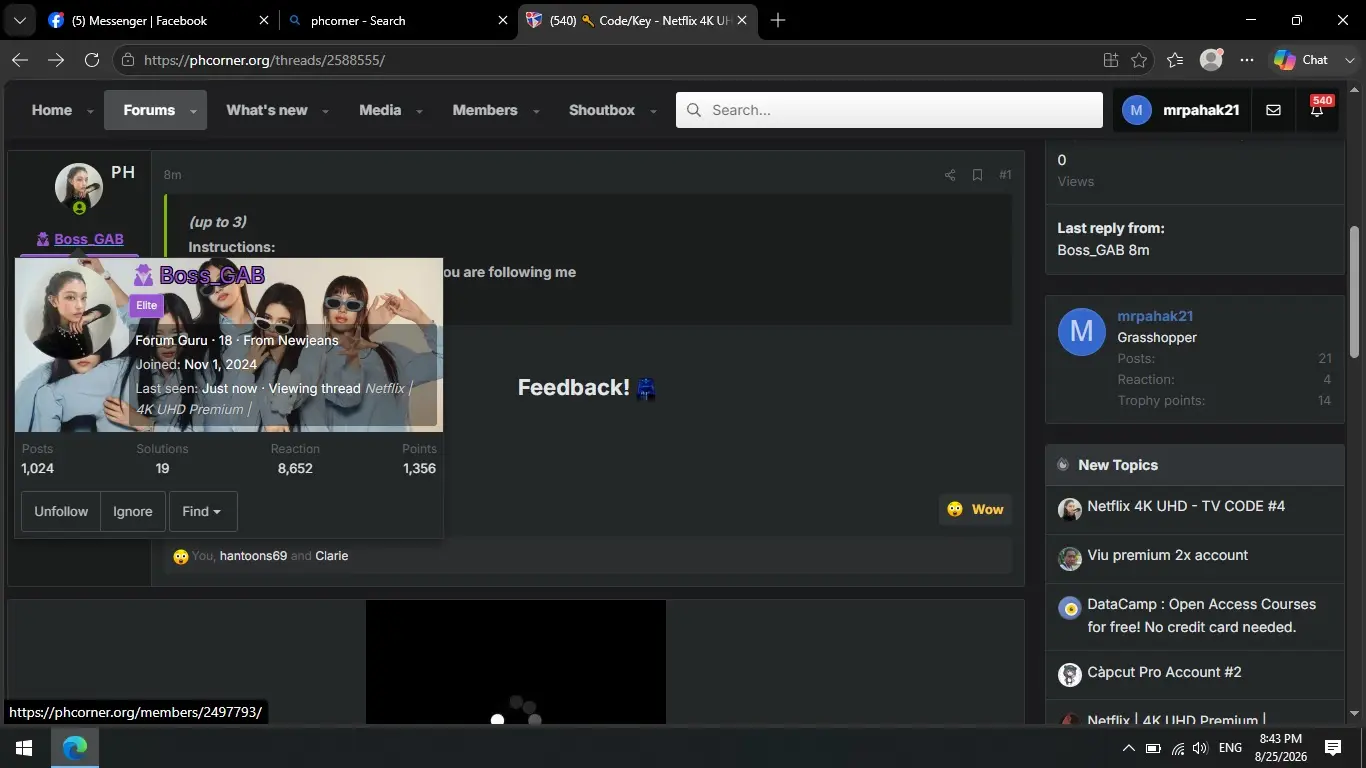
Task: Open the Find dropdown in profile card
Action: coord(203,511)
